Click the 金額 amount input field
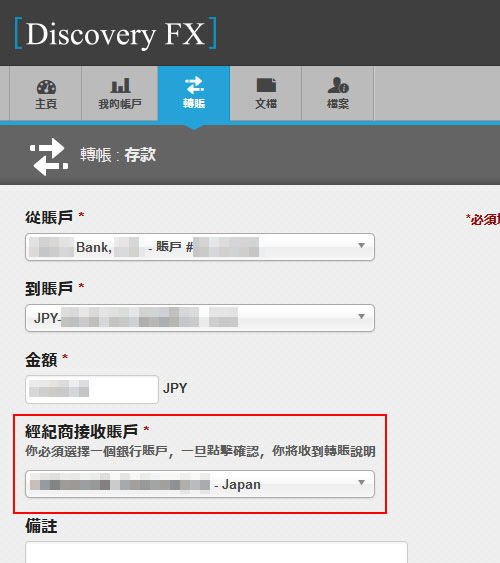500x563 pixels. pyautogui.click(x=92, y=389)
